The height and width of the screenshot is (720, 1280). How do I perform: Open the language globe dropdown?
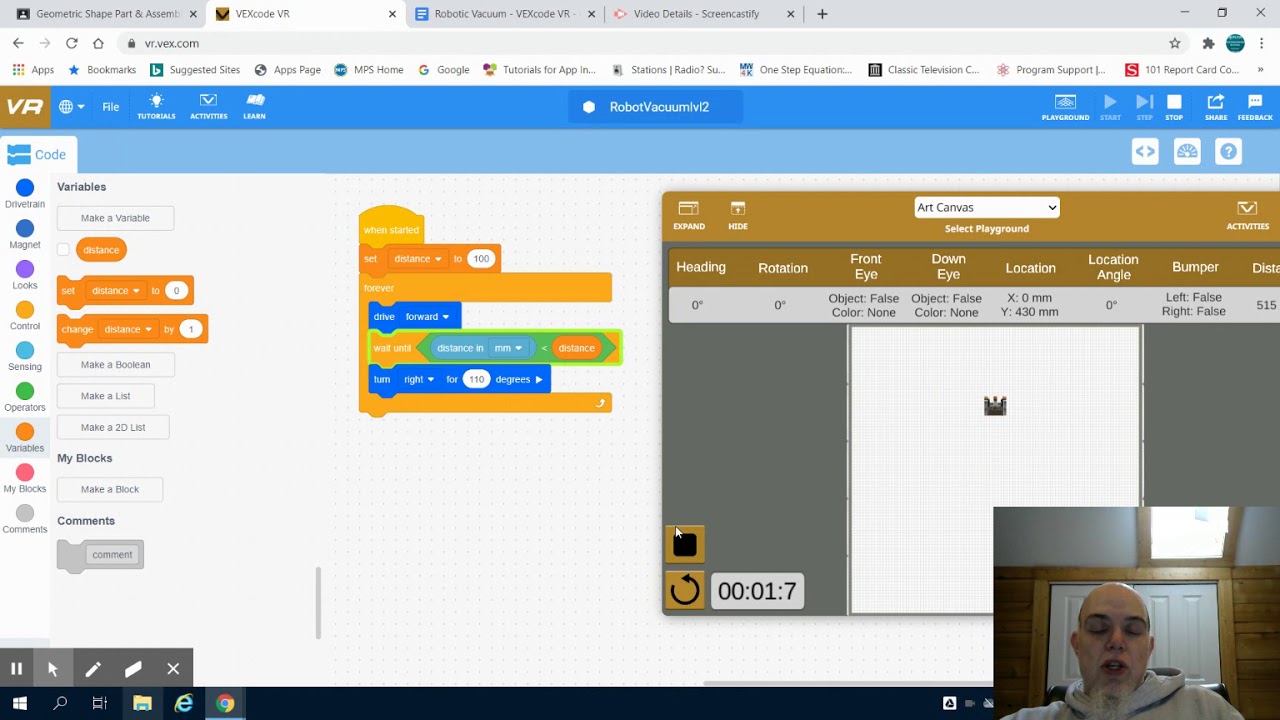[71, 107]
